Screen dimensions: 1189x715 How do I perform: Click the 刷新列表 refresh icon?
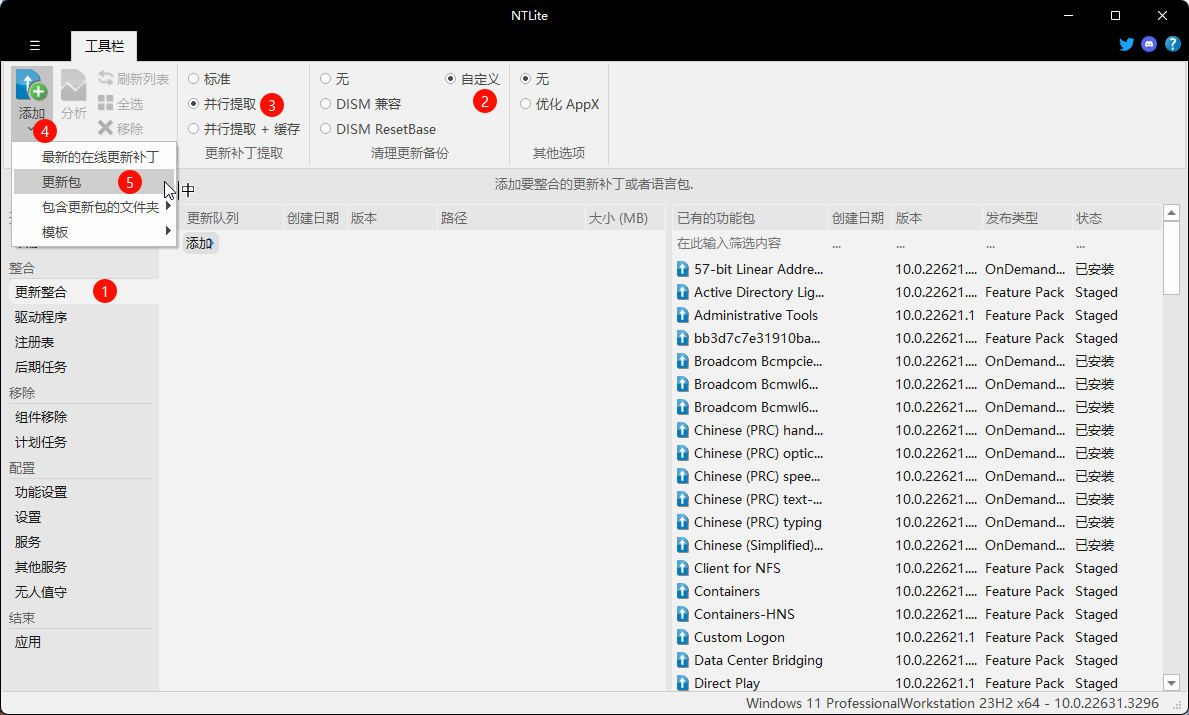pyautogui.click(x=105, y=78)
